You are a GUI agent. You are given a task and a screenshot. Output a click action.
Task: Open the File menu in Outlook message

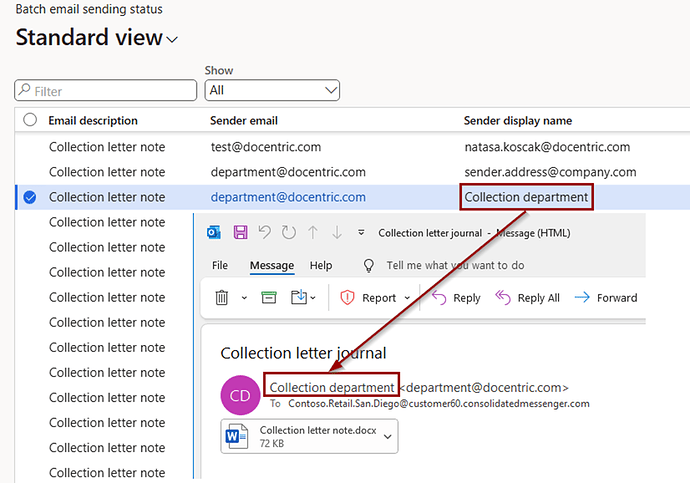(x=220, y=265)
